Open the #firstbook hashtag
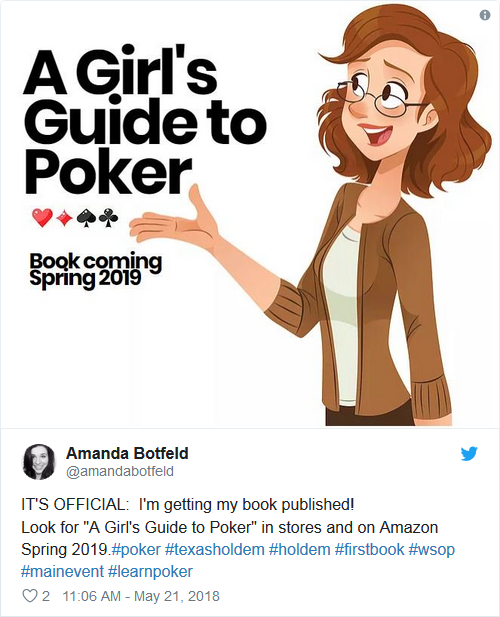The height and width of the screenshot is (617, 500). tap(369, 549)
